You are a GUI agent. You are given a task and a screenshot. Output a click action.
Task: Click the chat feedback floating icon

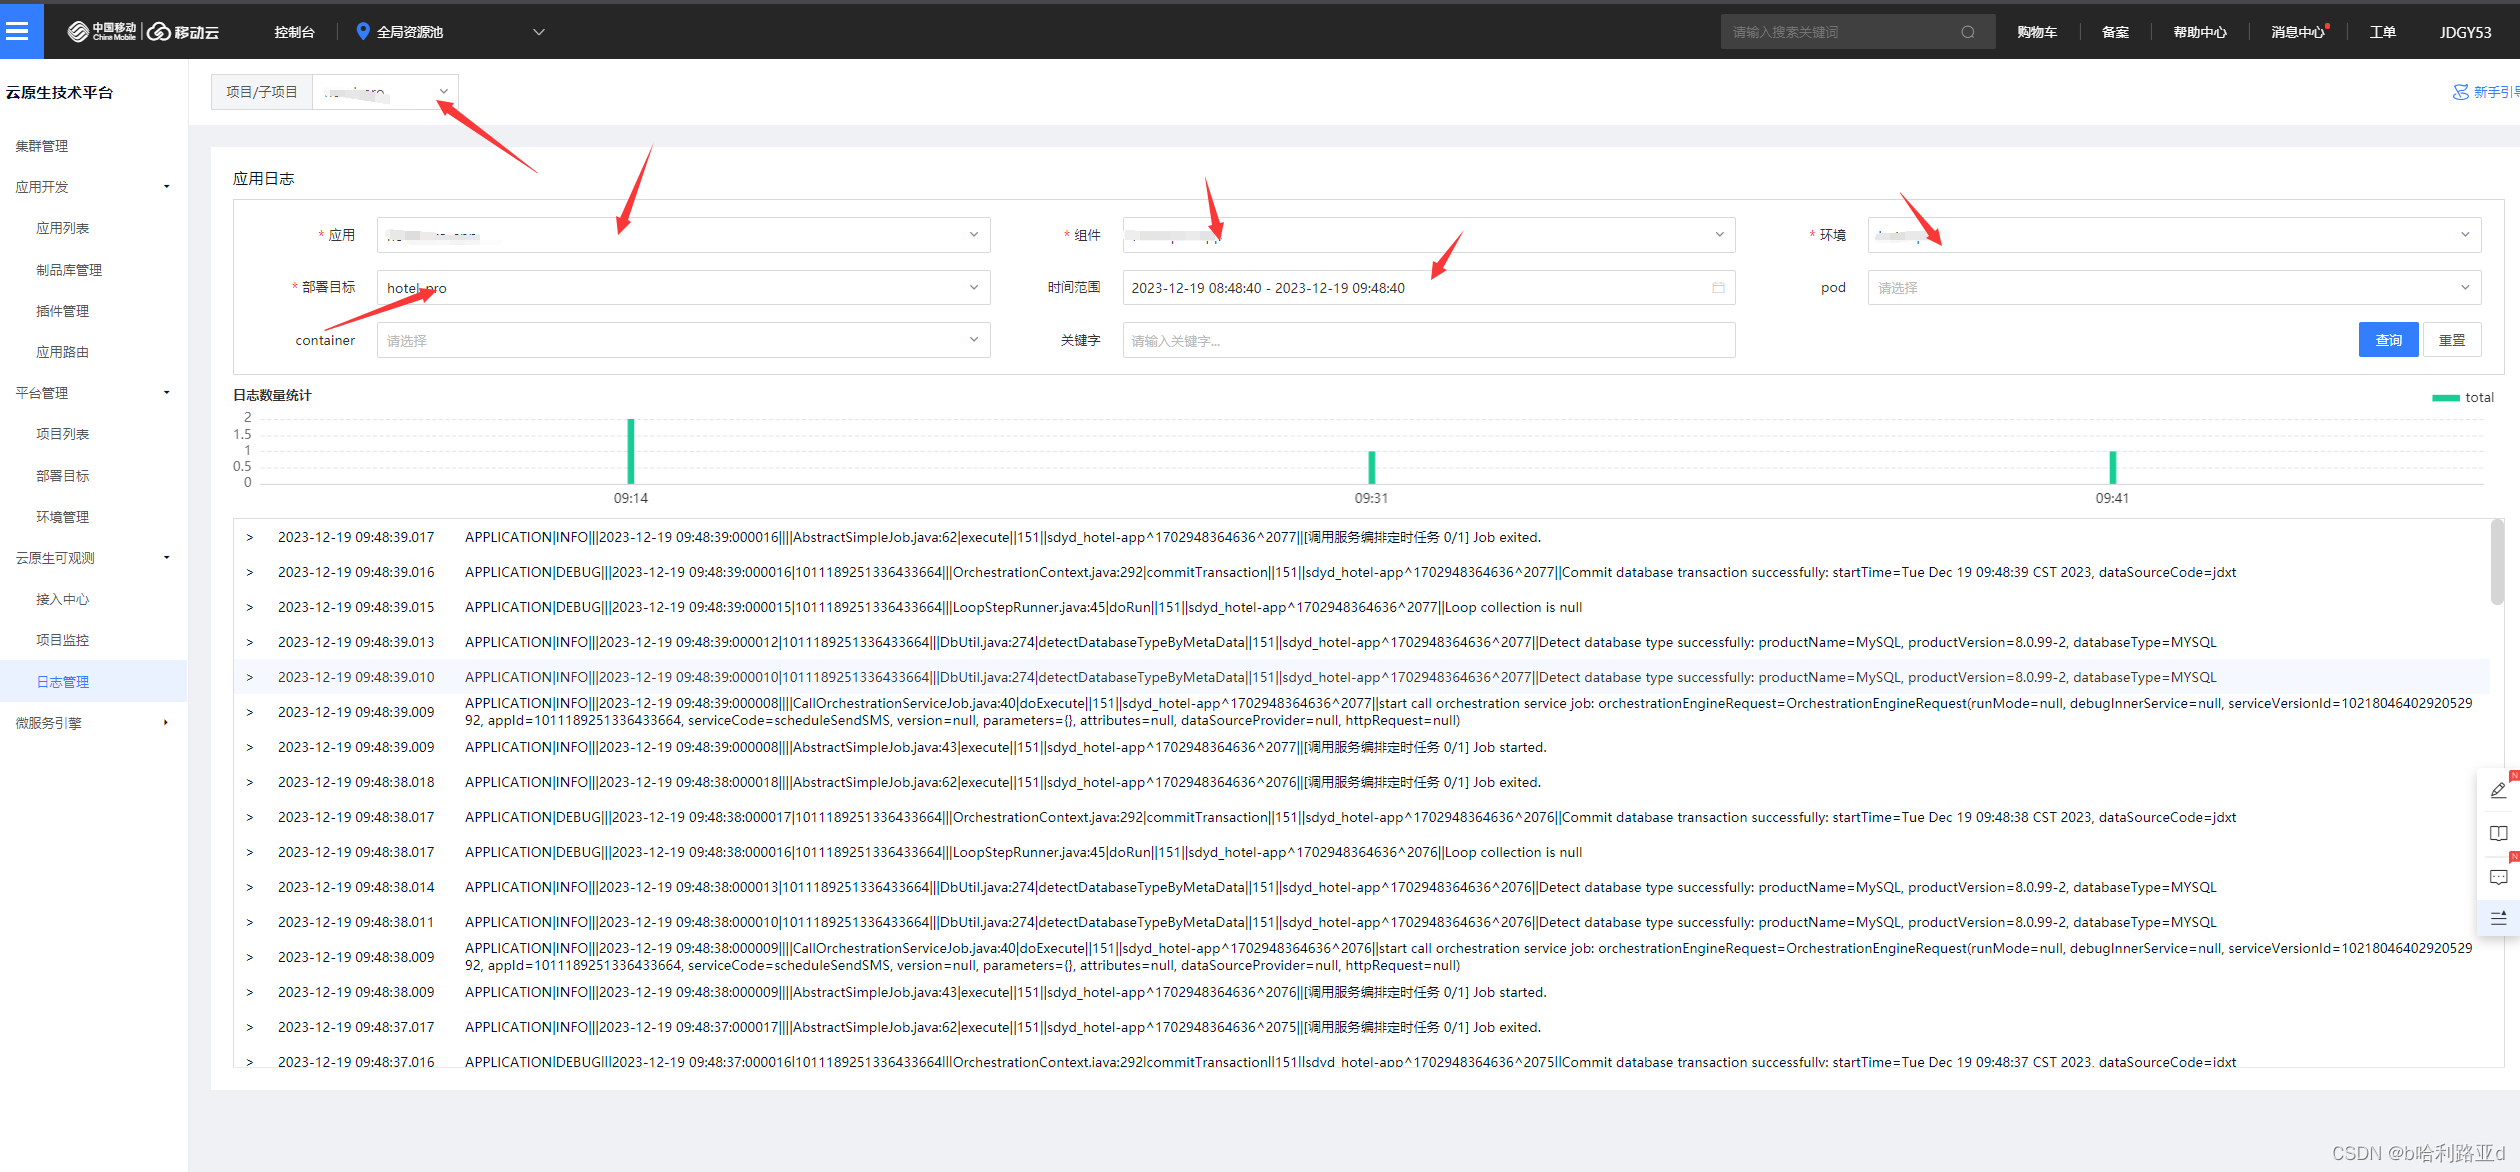point(2497,877)
